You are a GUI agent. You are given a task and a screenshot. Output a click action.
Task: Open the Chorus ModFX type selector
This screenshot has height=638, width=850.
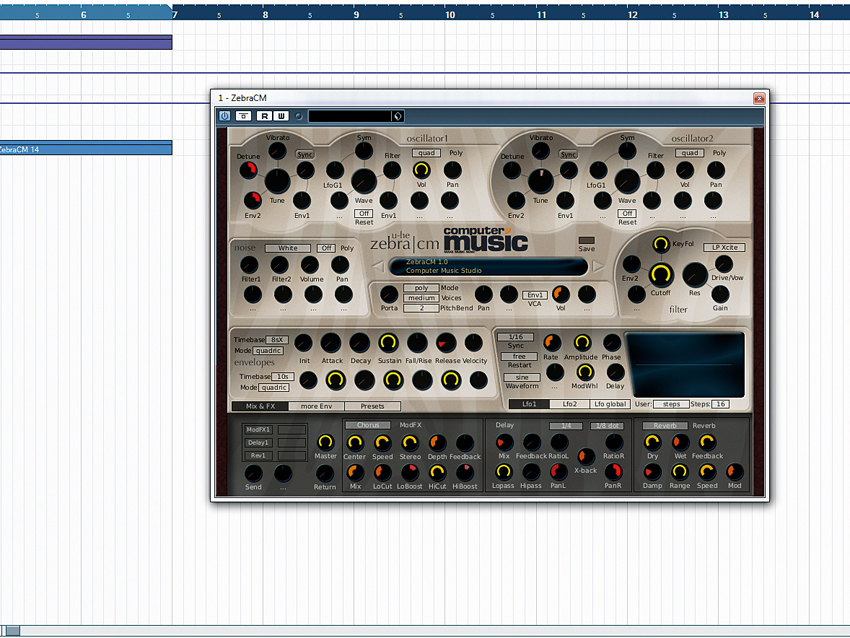coord(370,424)
